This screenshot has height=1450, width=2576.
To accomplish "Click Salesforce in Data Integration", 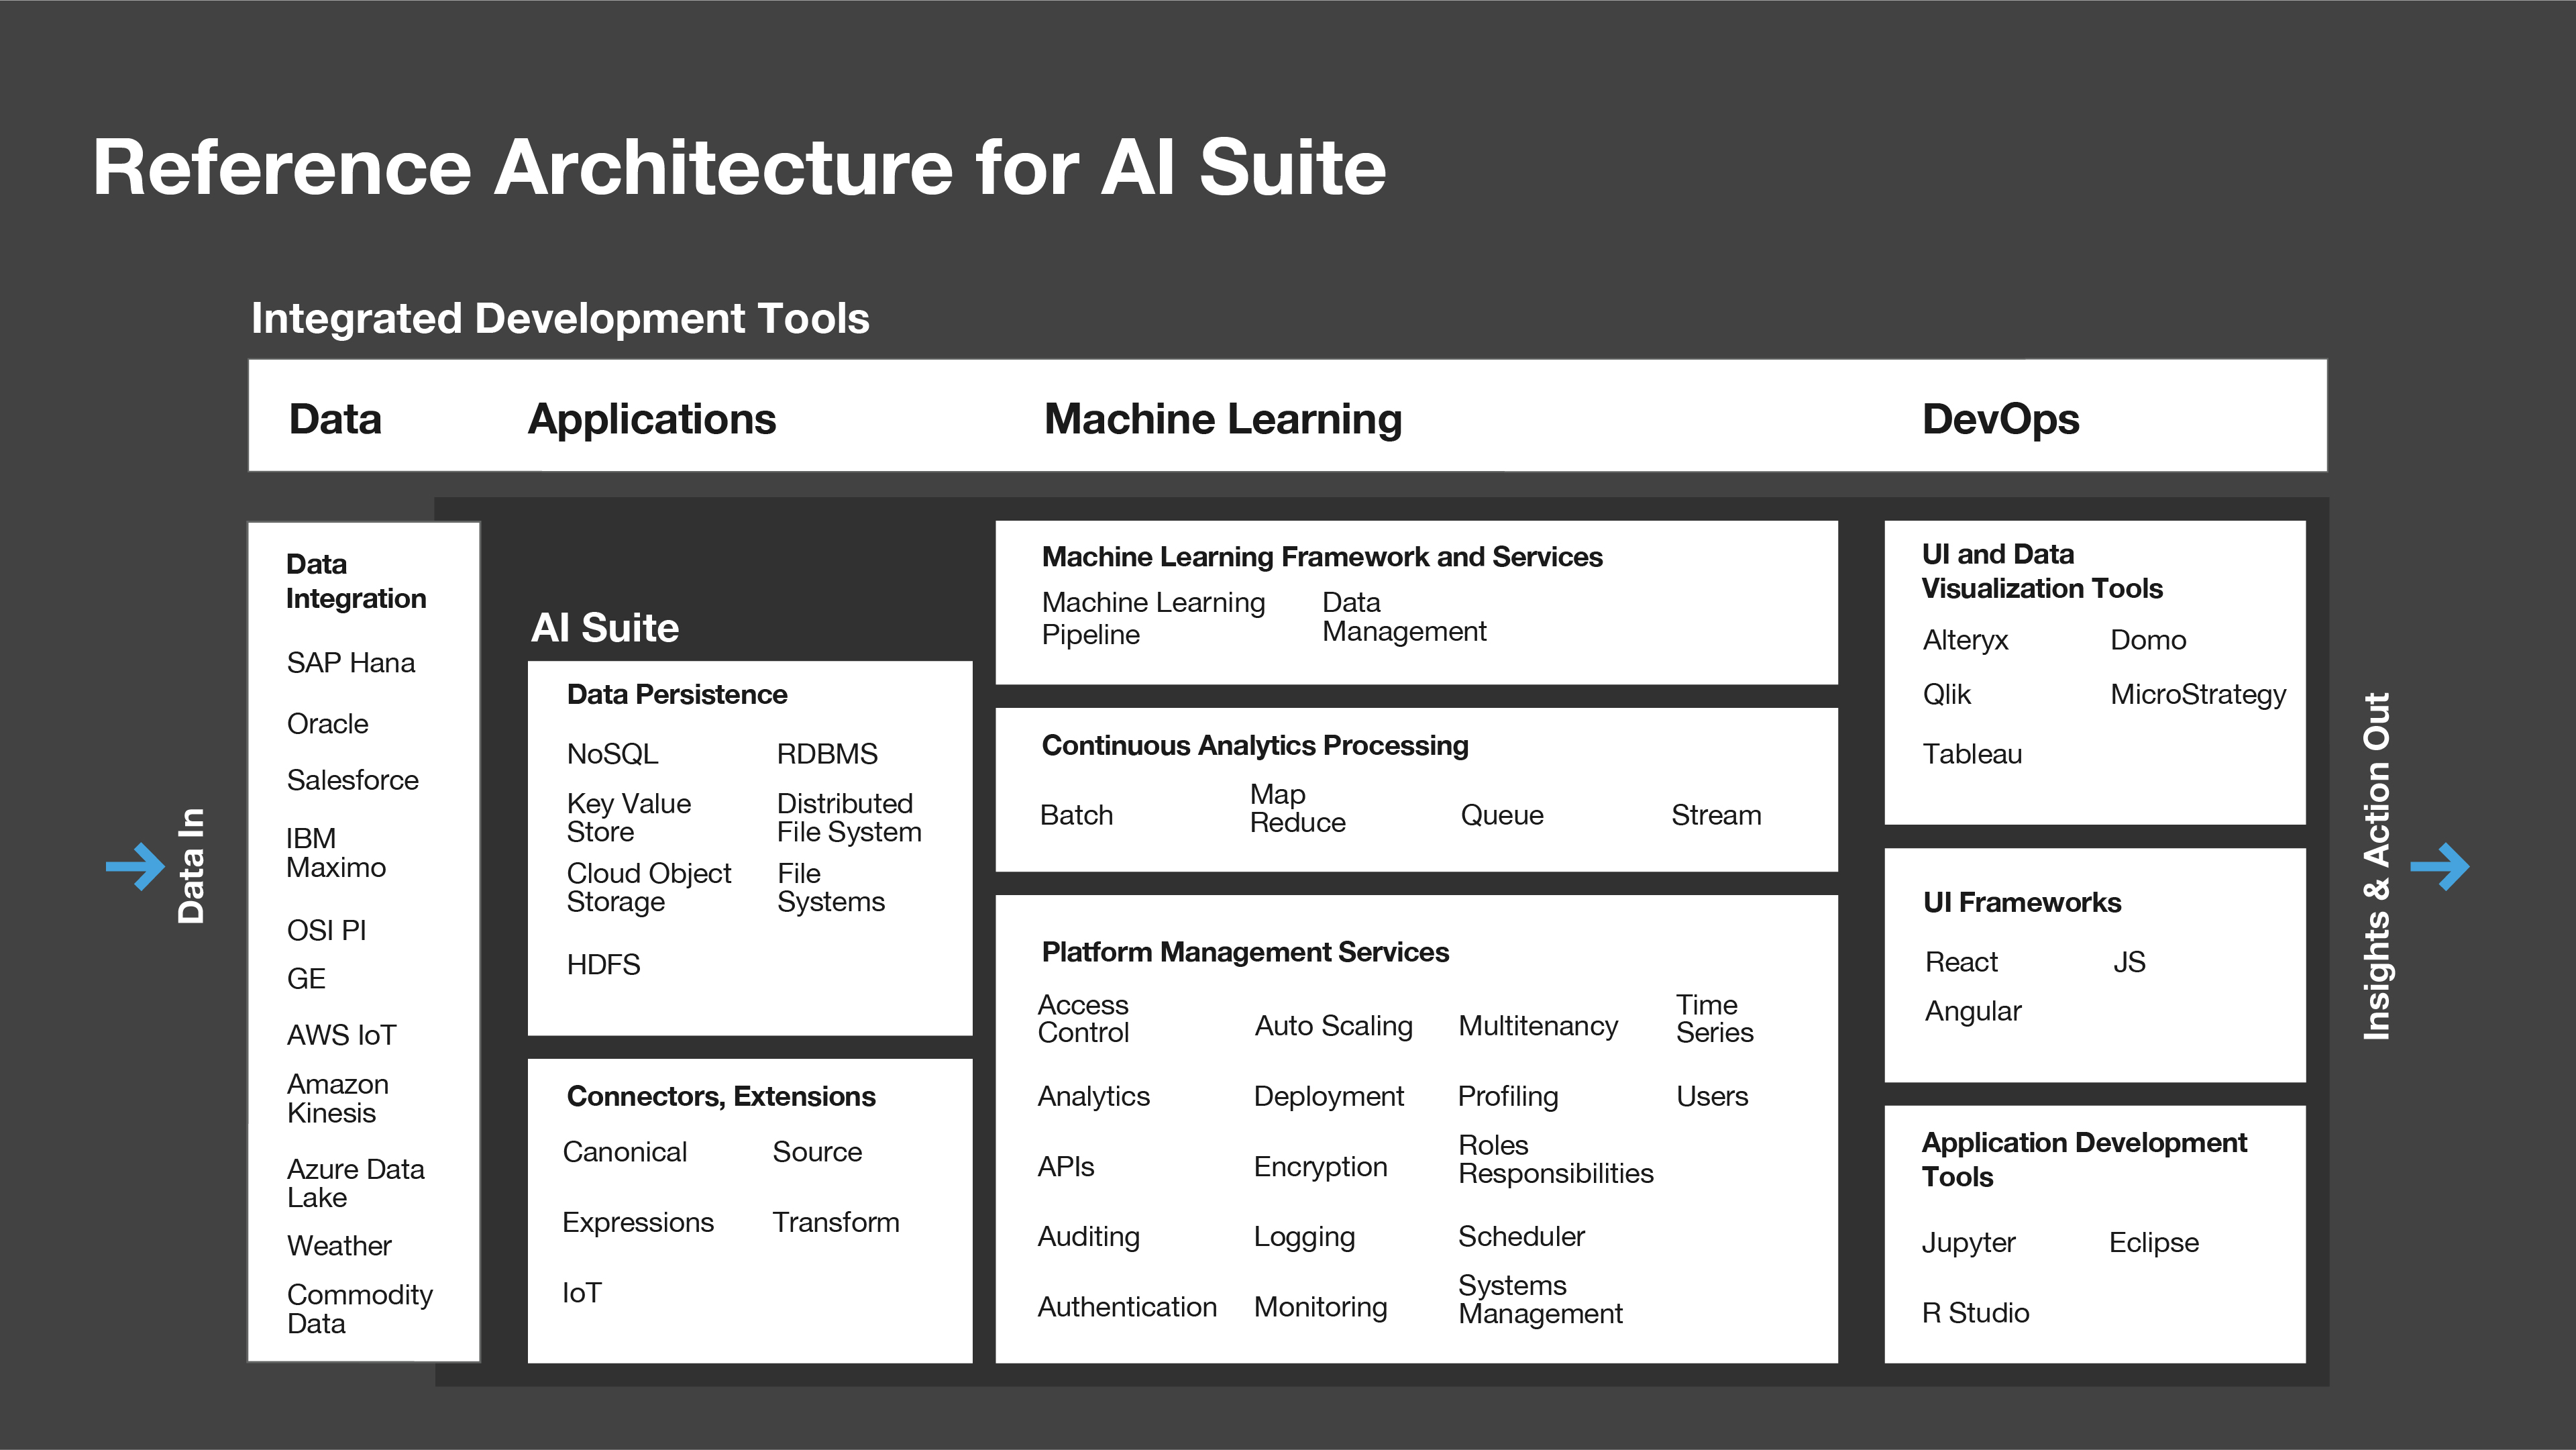I will point(352,780).
